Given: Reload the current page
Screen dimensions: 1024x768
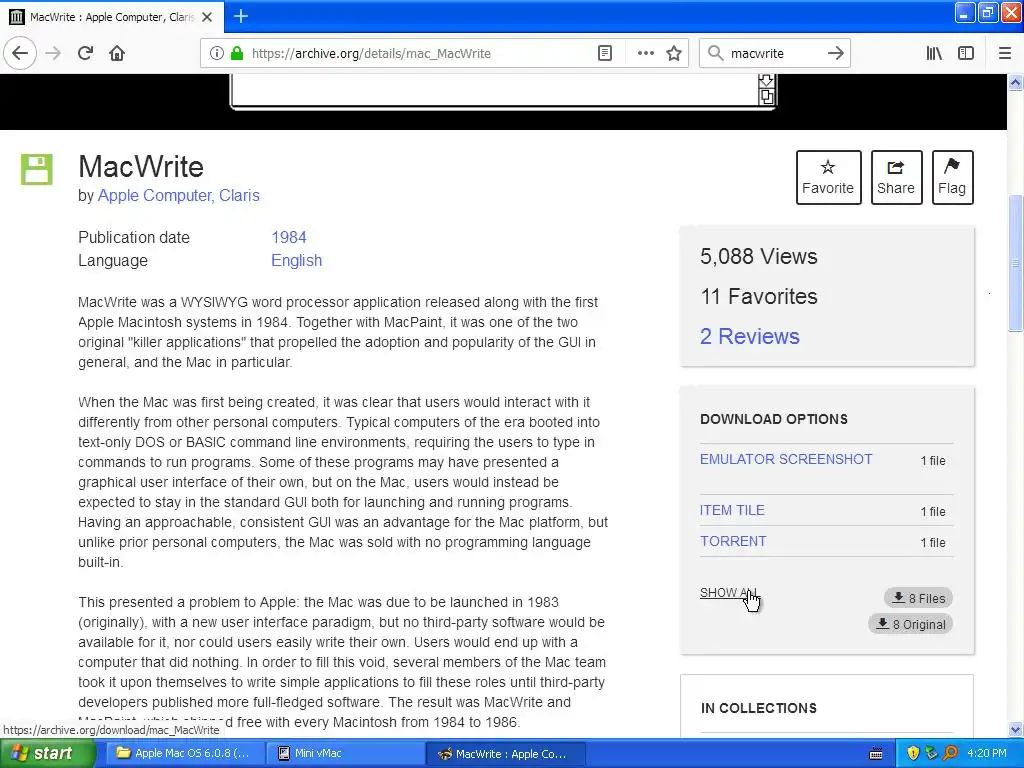Looking at the screenshot, I should 85,54.
